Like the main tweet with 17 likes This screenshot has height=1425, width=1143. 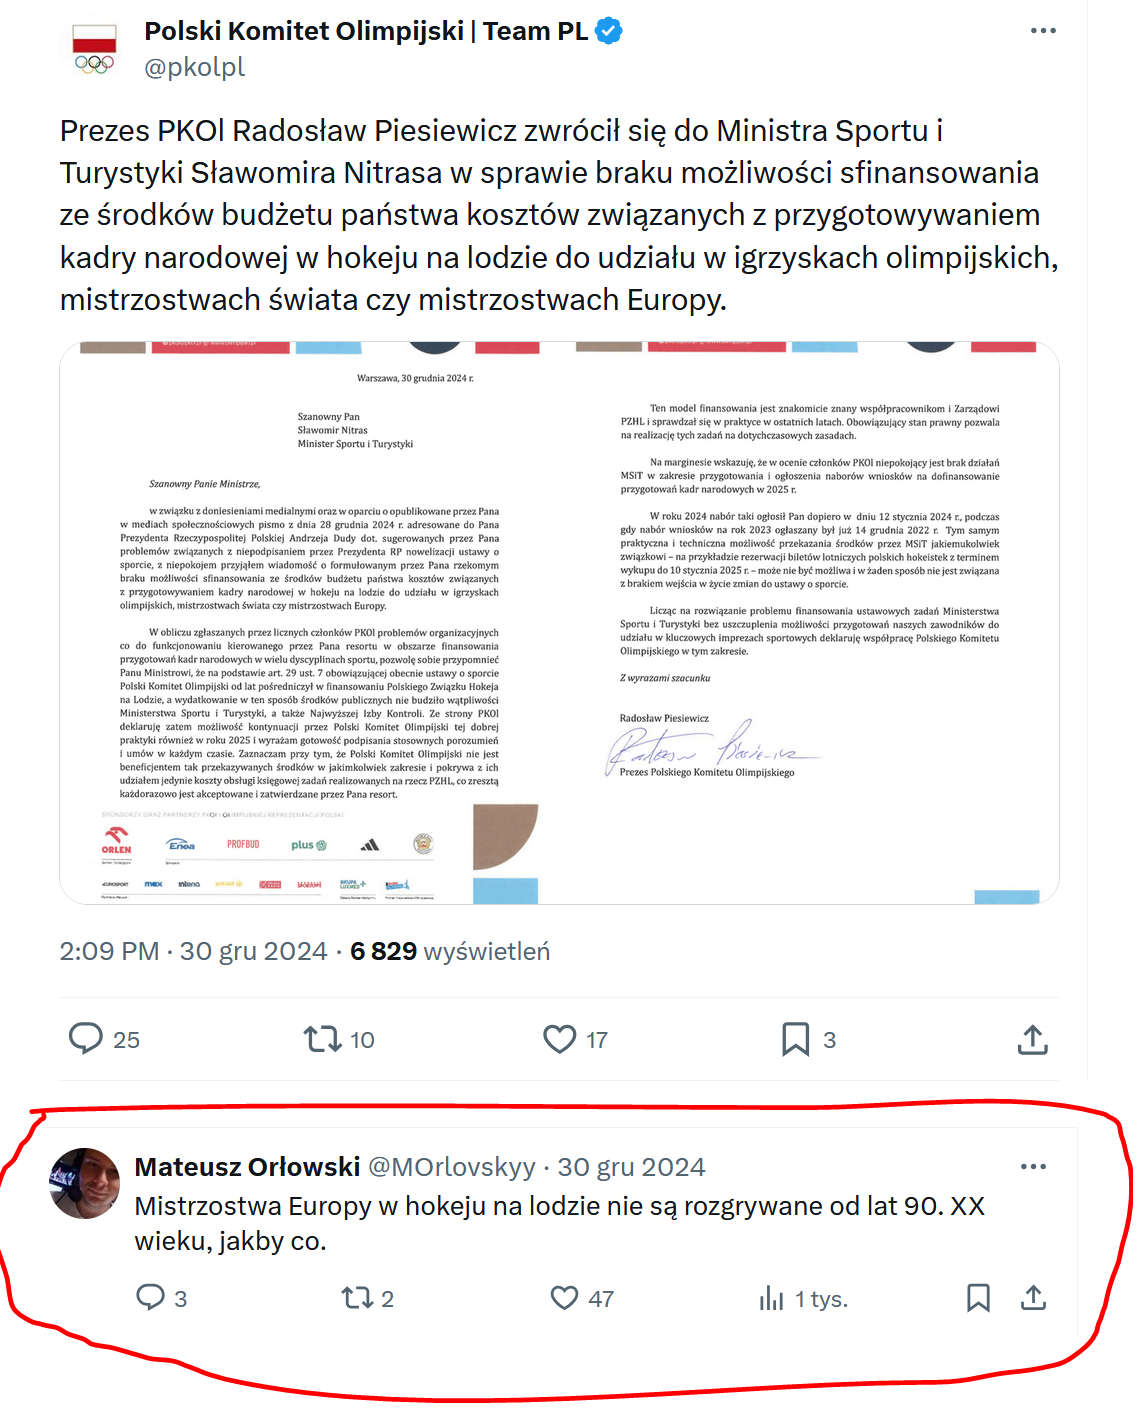click(x=560, y=1039)
